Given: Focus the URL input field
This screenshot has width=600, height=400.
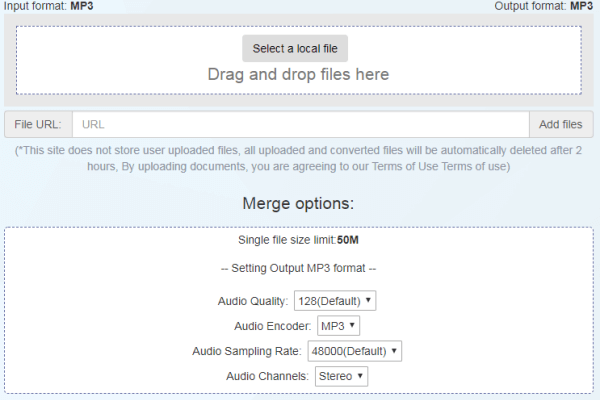Looking at the screenshot, I should pyautogui.click(x=301, y=124).
